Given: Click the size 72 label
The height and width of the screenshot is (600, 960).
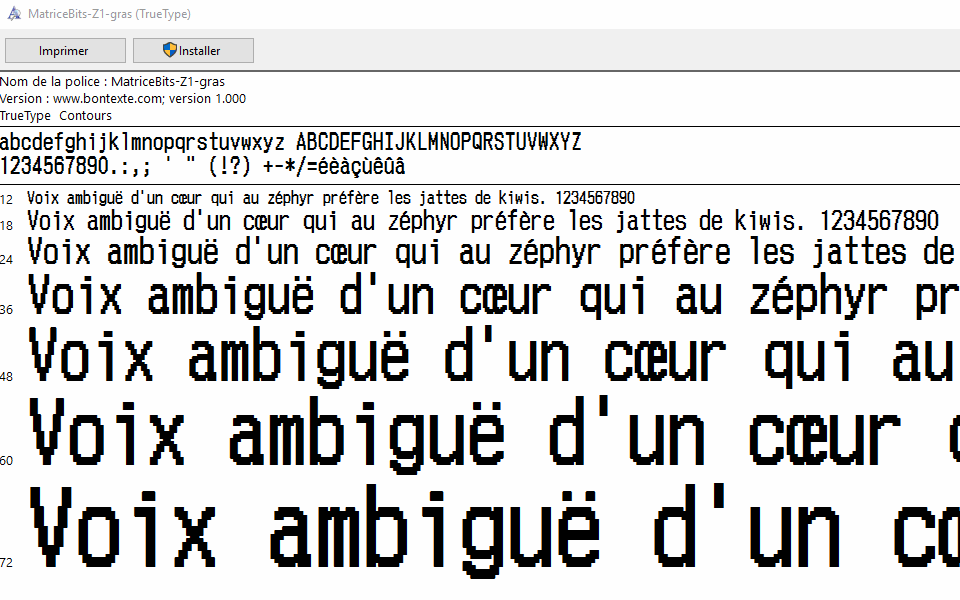Looking at the screenshot, I should [x=7, y=562].
